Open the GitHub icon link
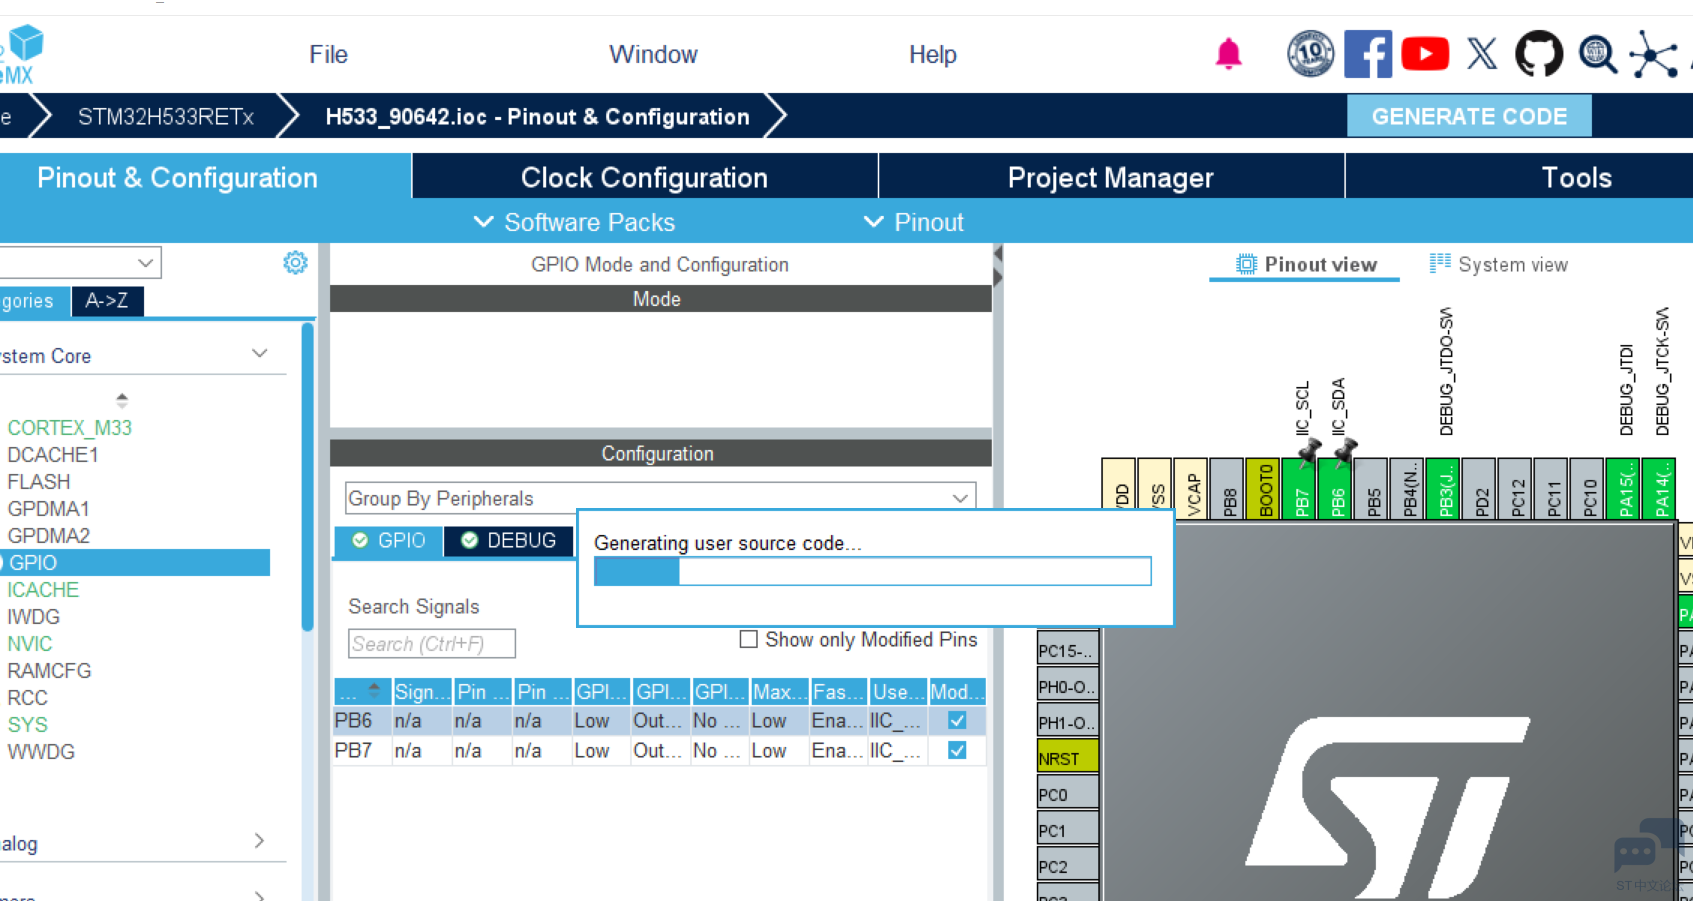This screenshot has width=1693, height=901. (1539, 54)
